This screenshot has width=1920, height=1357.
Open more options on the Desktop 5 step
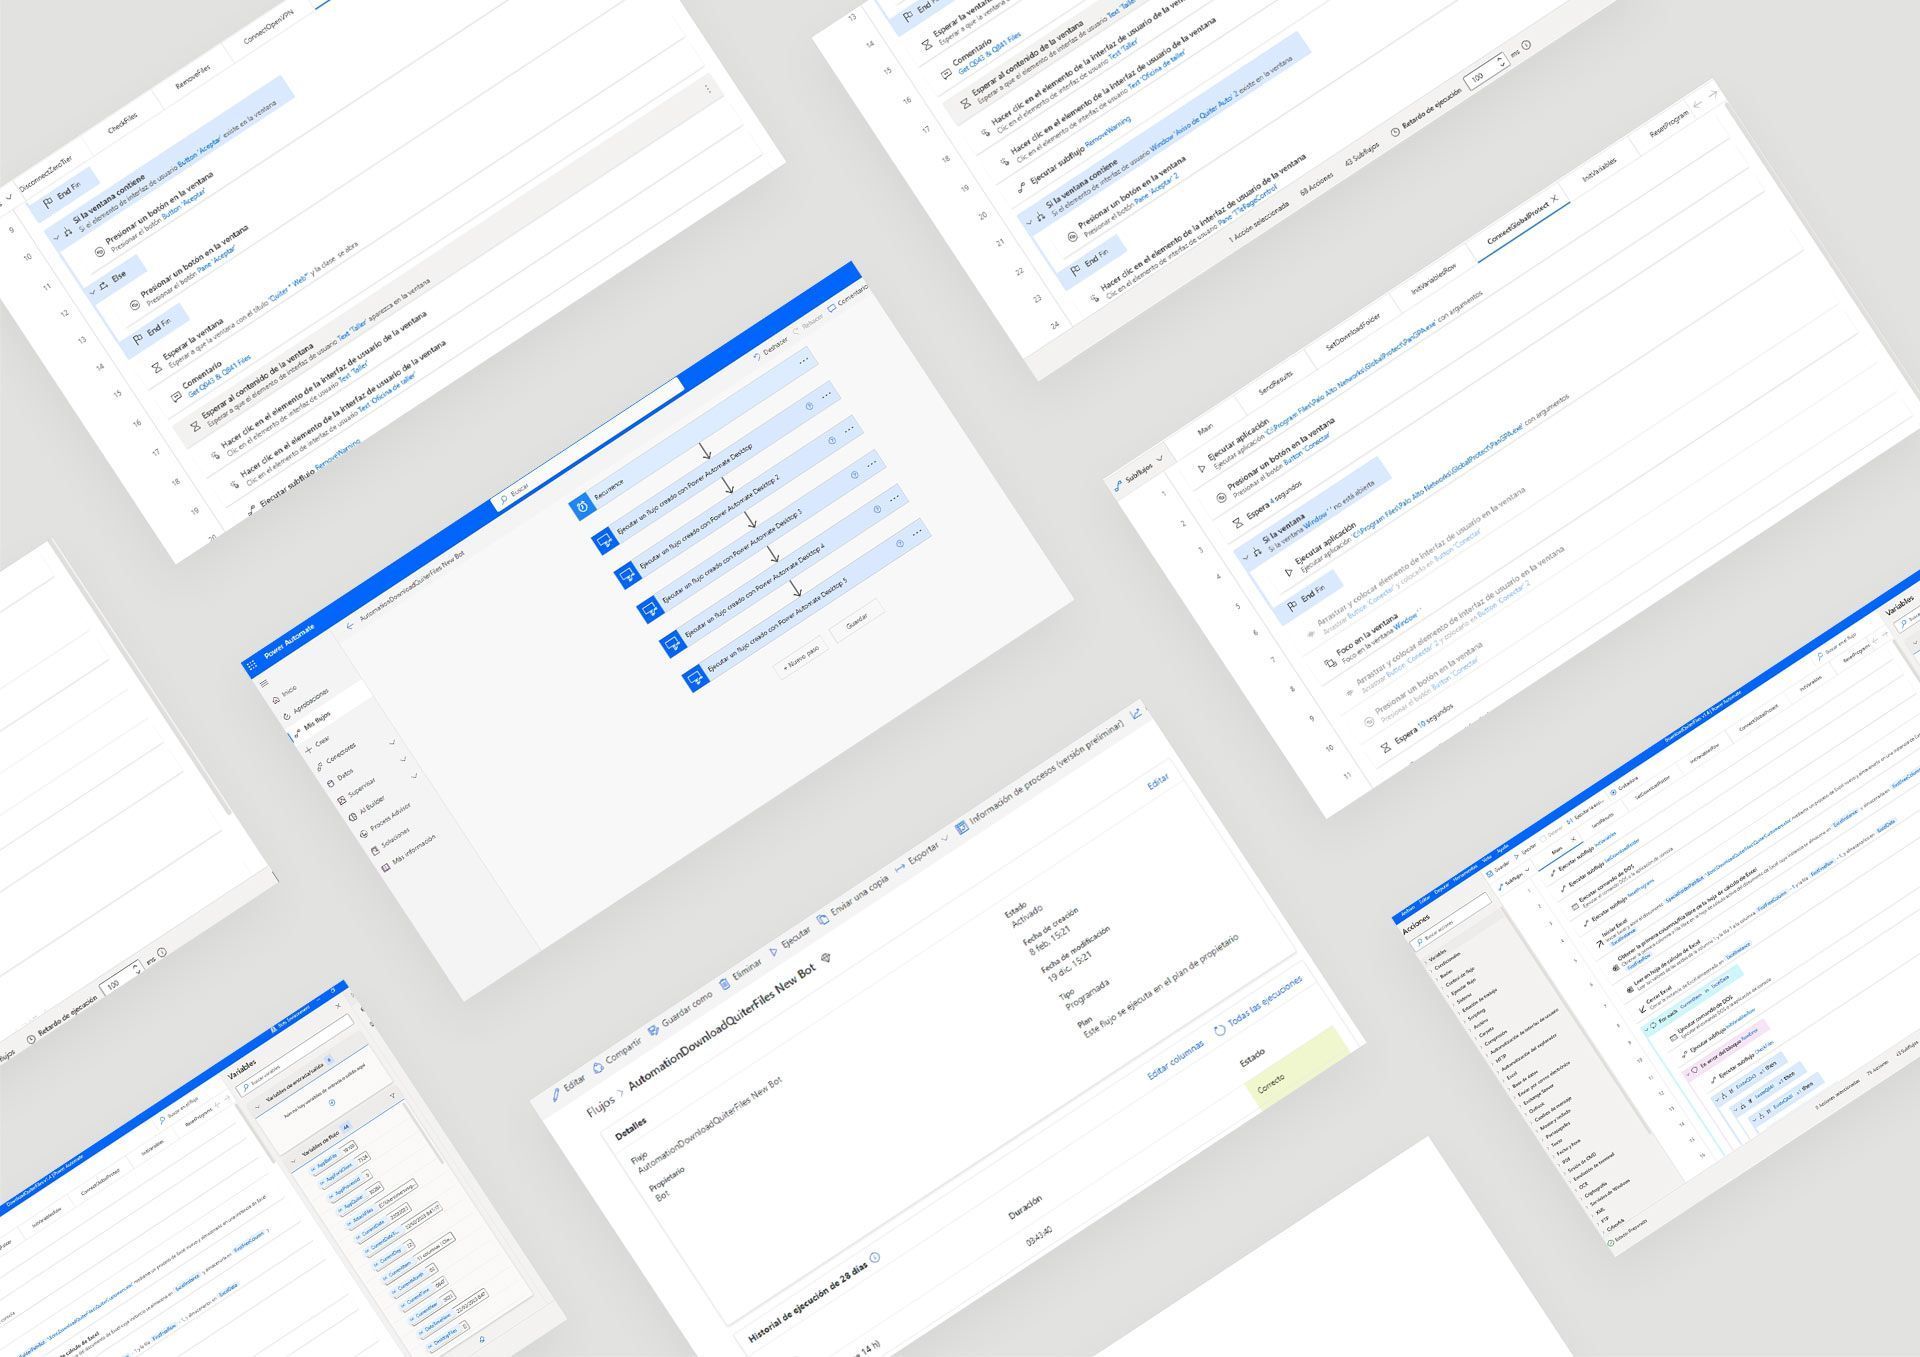click(916, 533)
